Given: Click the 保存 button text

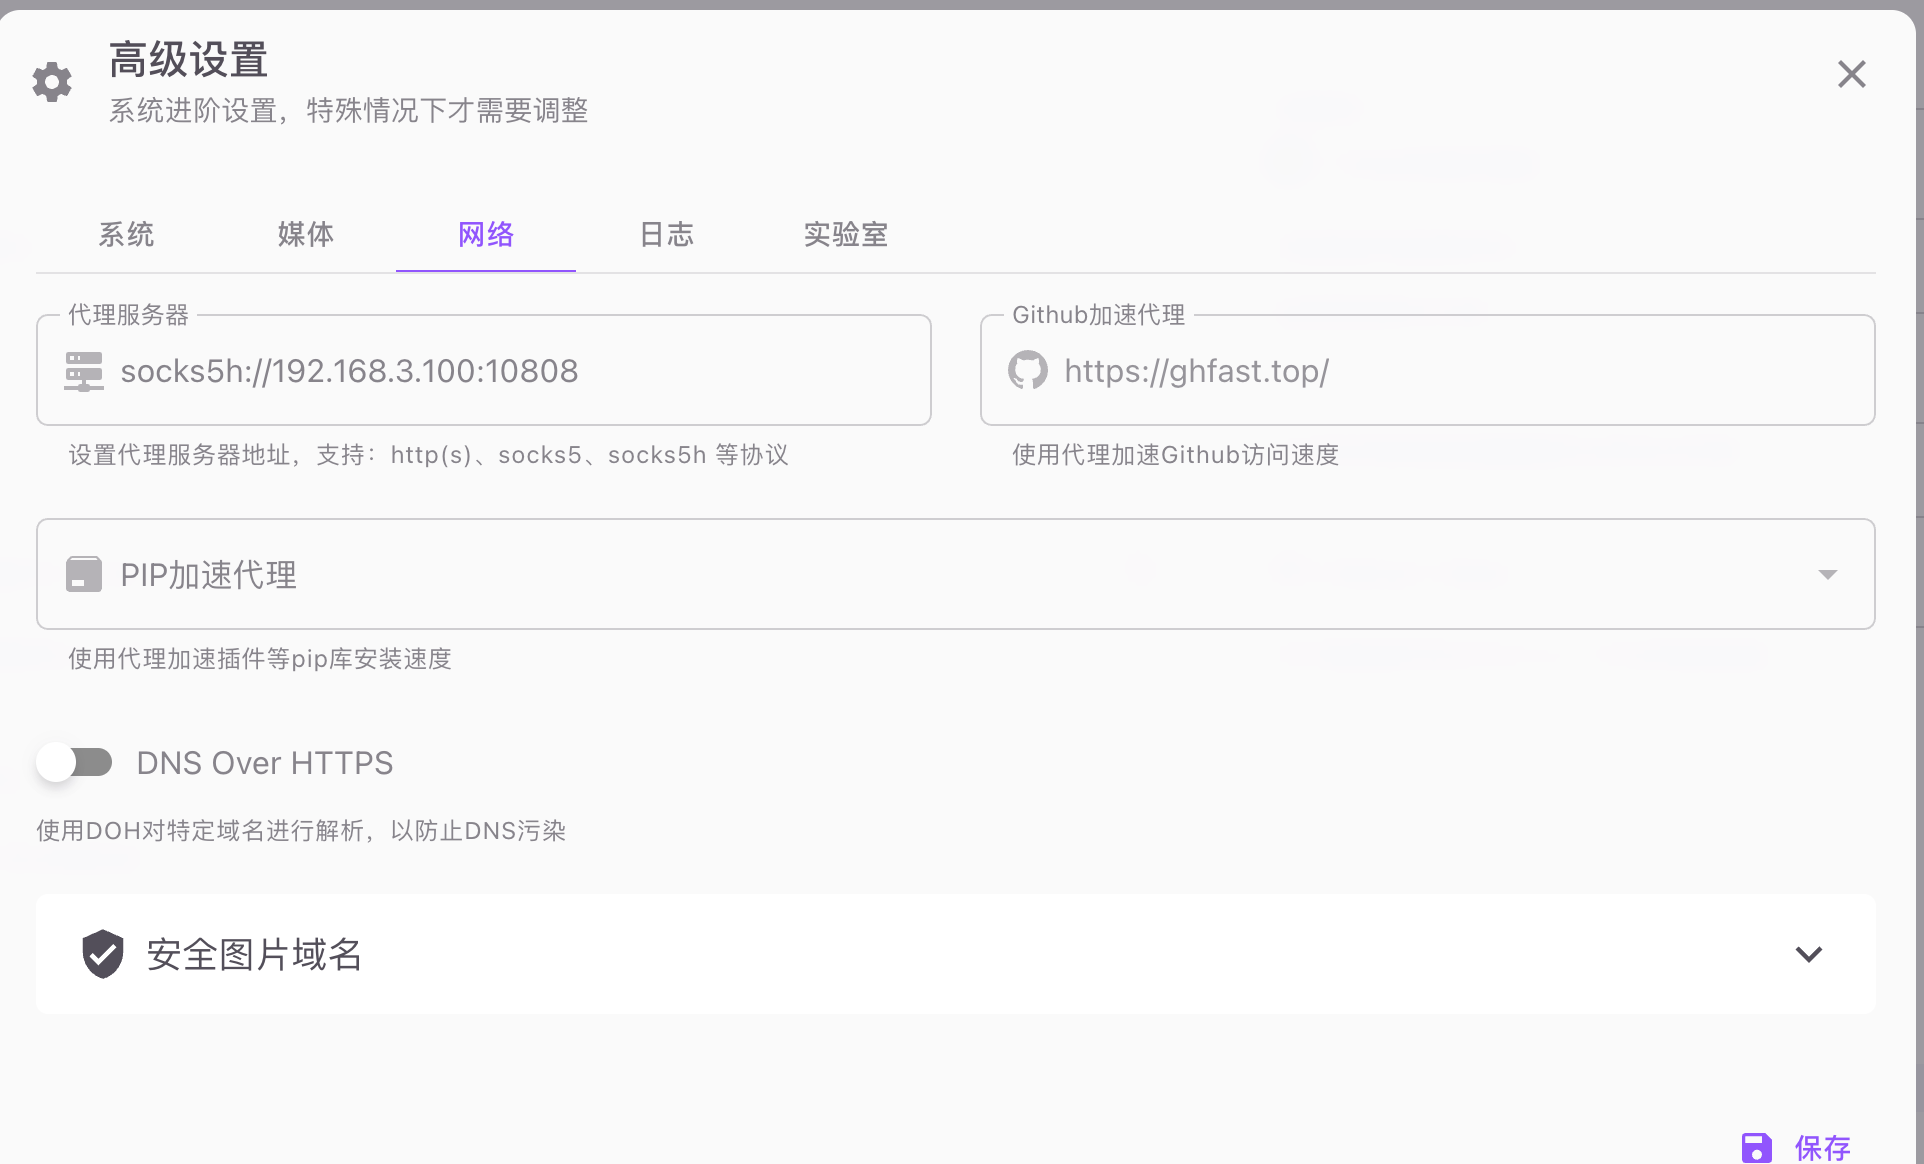Looking at the screenshot, I should pos(1822,1147).
